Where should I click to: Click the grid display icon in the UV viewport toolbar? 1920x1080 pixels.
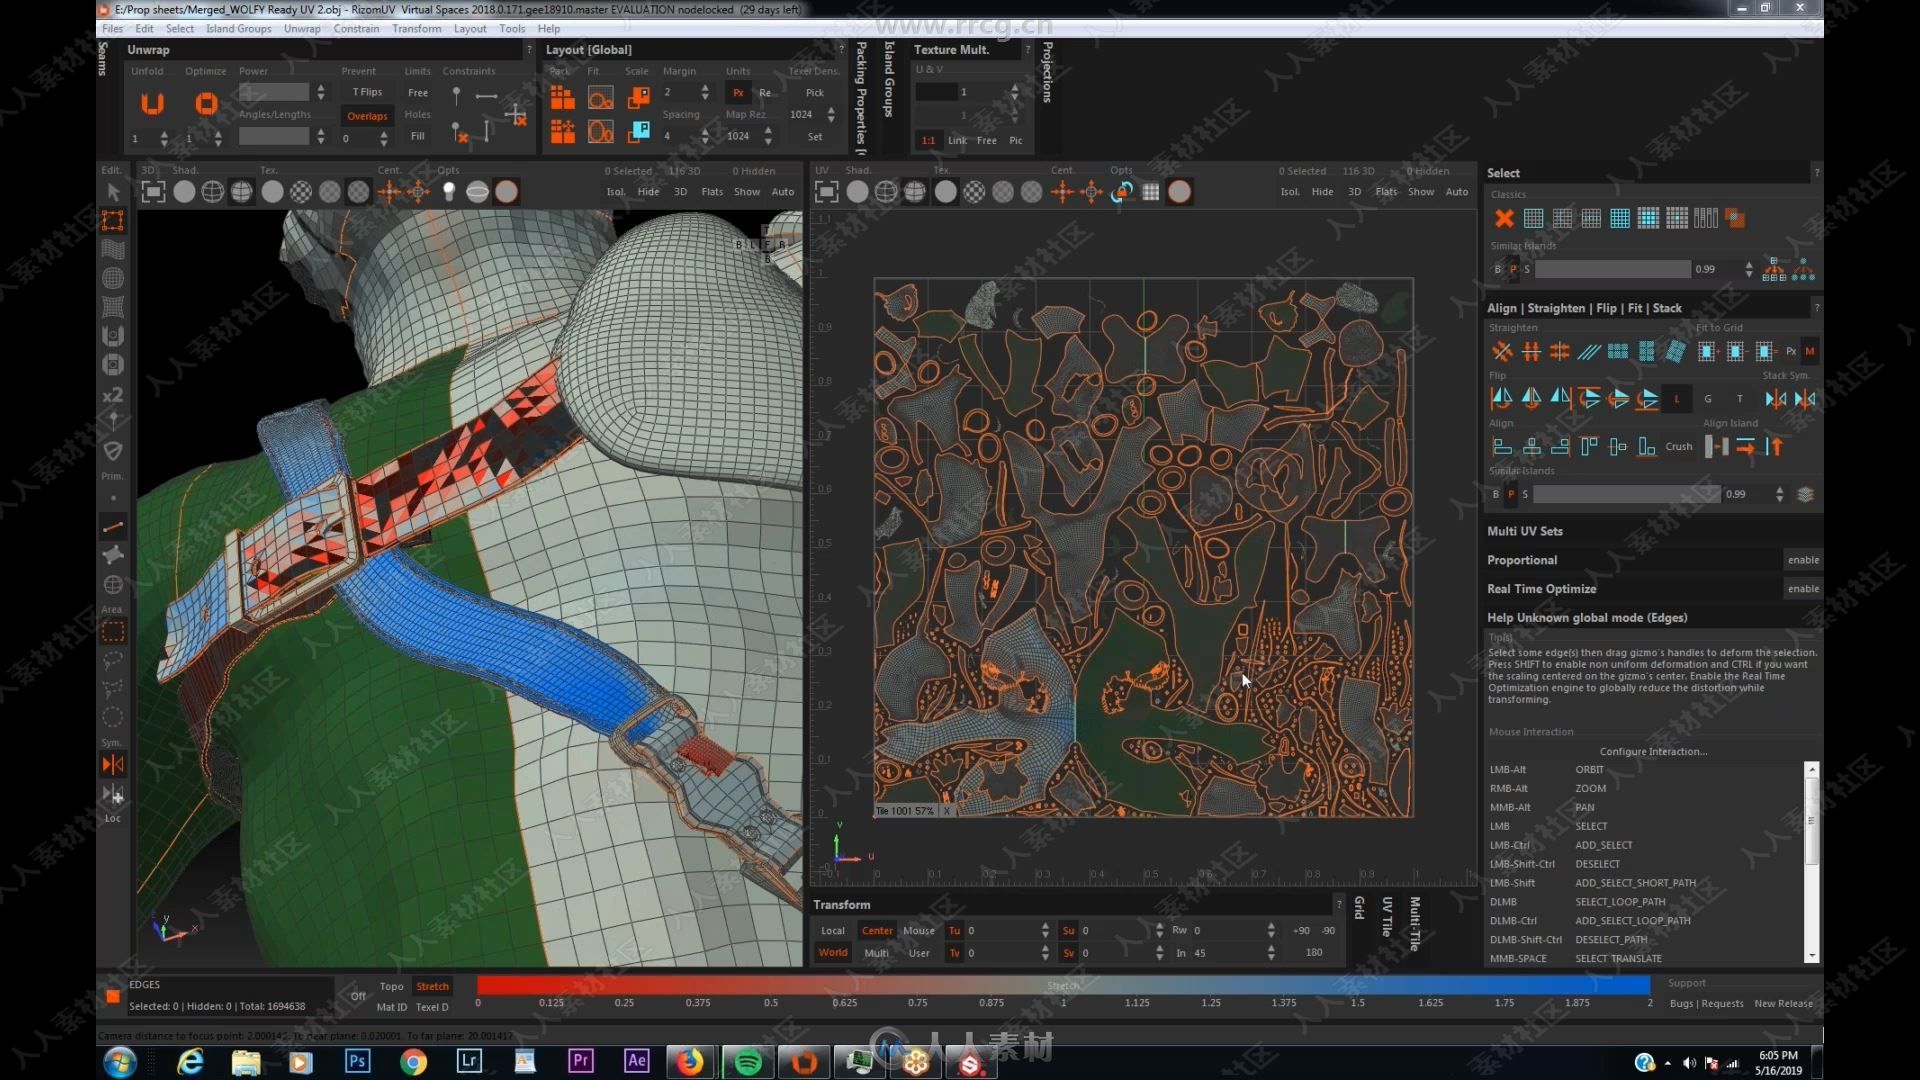point(1151,192)
